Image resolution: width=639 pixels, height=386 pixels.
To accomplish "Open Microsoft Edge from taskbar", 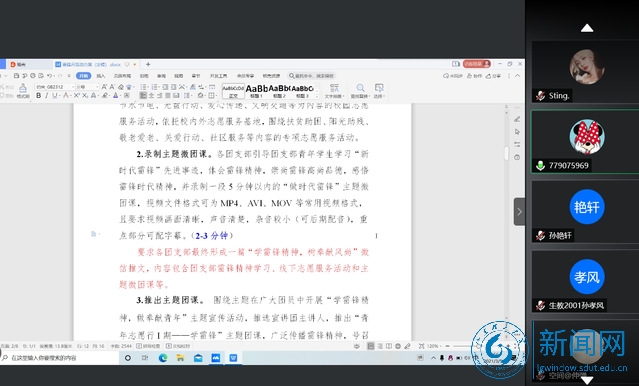I will (x=163, y=358).
